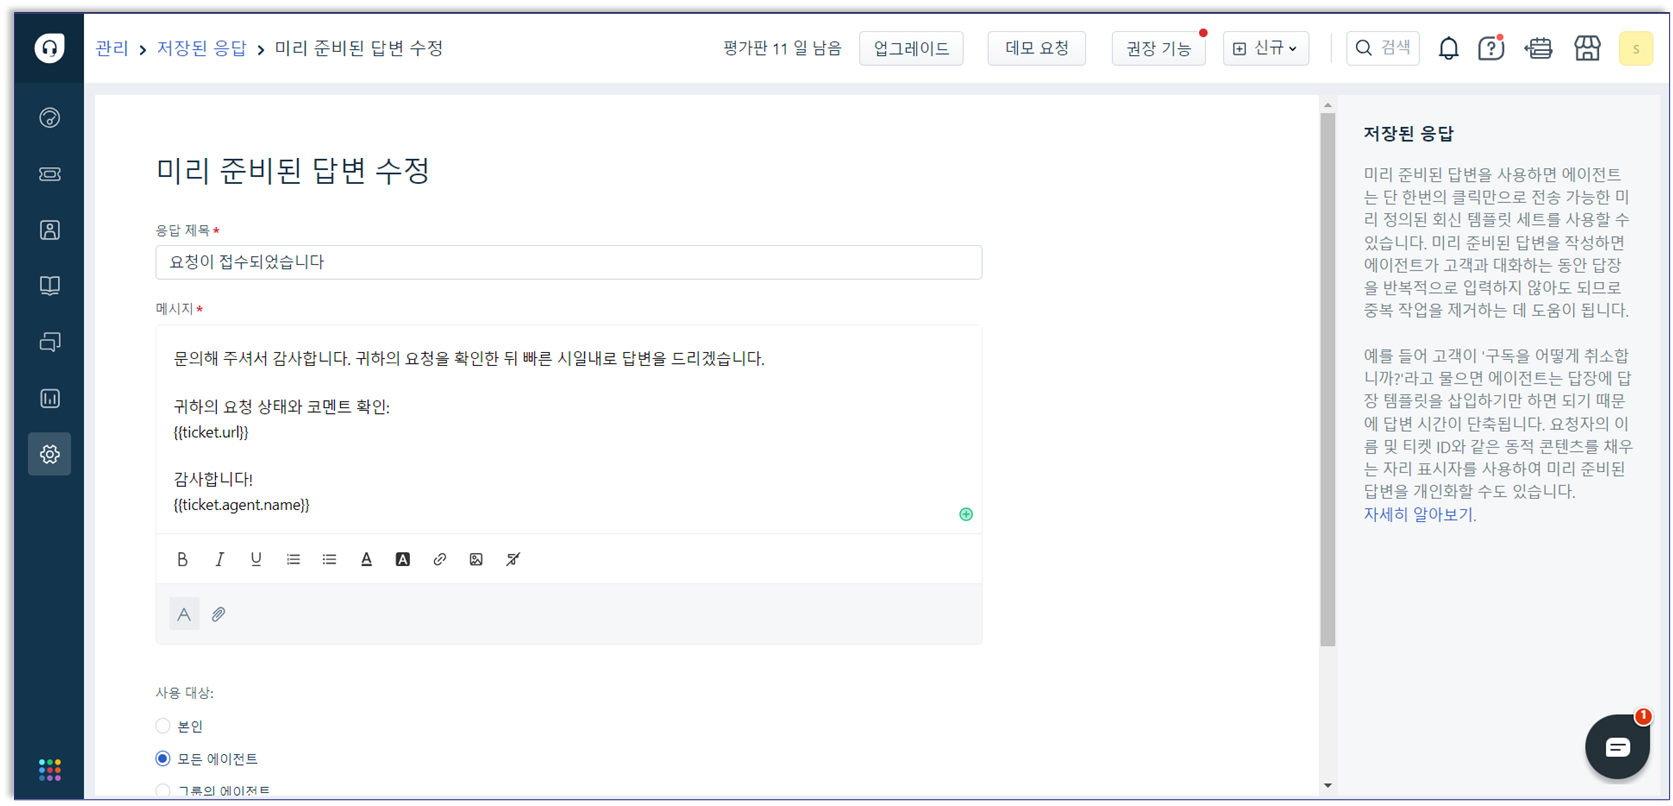This screenshot has width=1673, height=806.
Task: Click the underline formatting icon
Action: [x=256, y=559]
